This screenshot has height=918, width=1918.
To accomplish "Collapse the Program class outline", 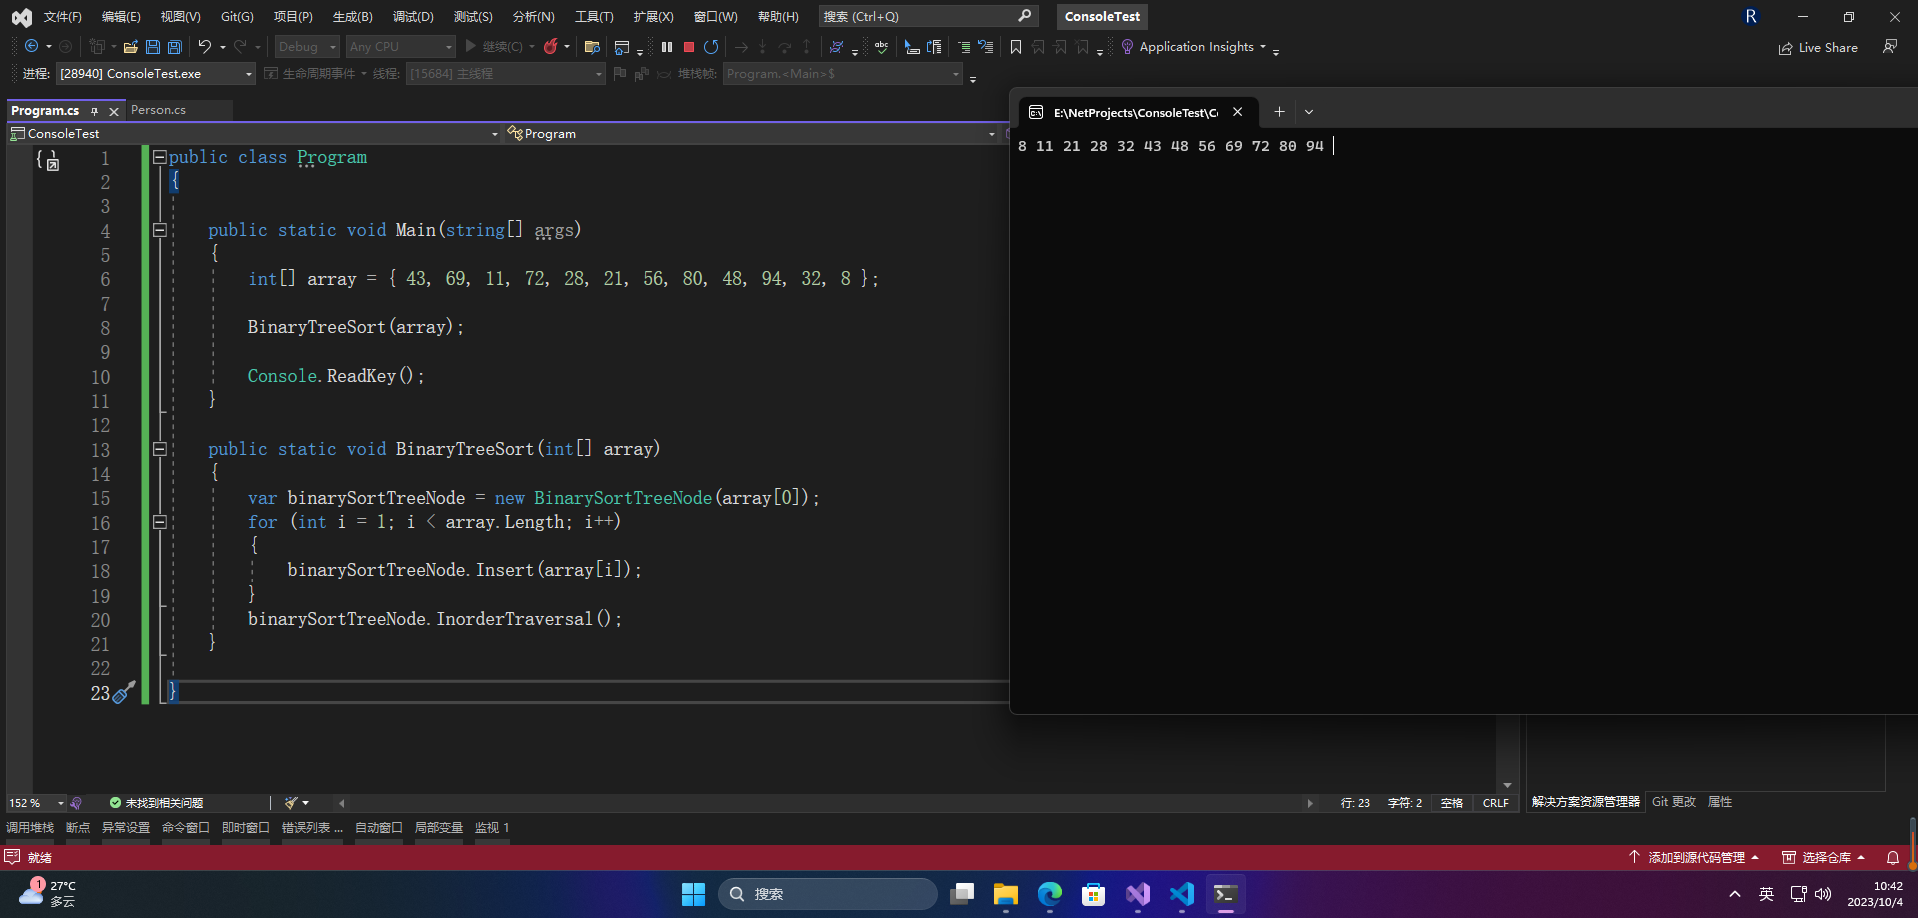I will (x=159, y=157).
